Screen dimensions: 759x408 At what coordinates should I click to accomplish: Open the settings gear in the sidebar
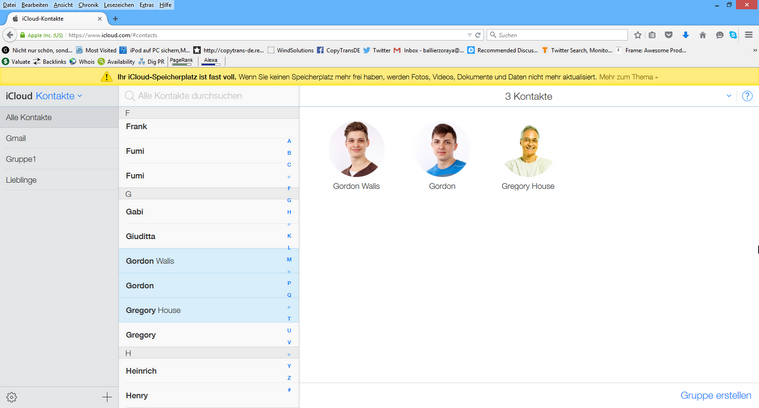click(x=12, y=397)
